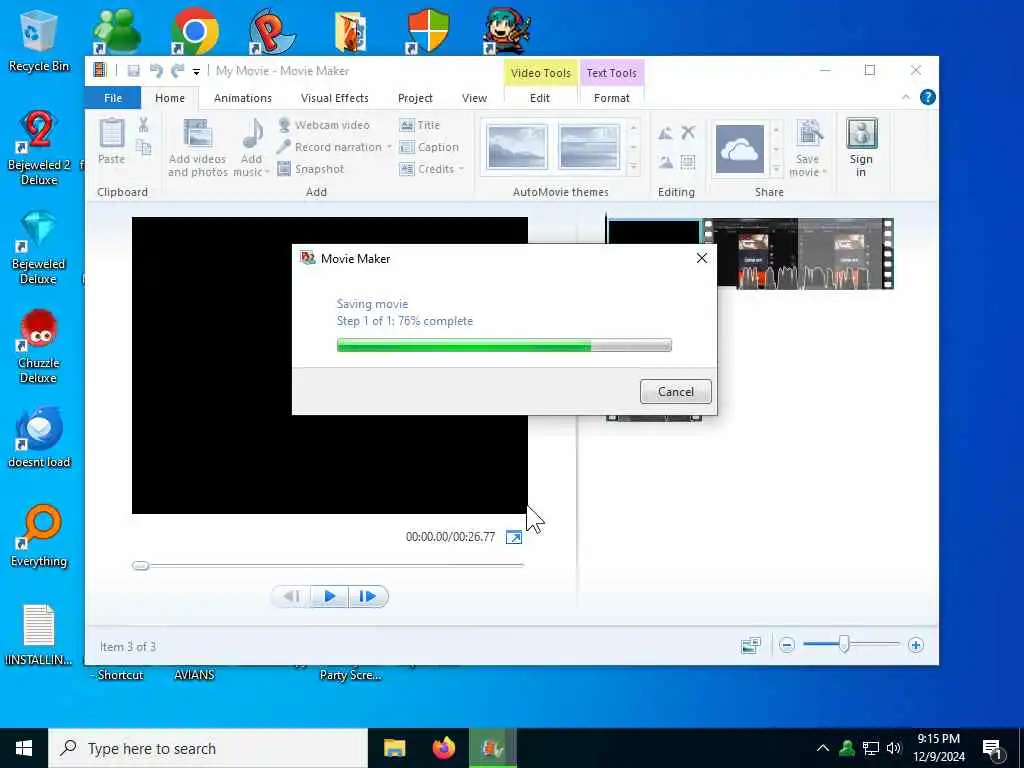Change thumbnail size icon in status bar

click(751, 645)
